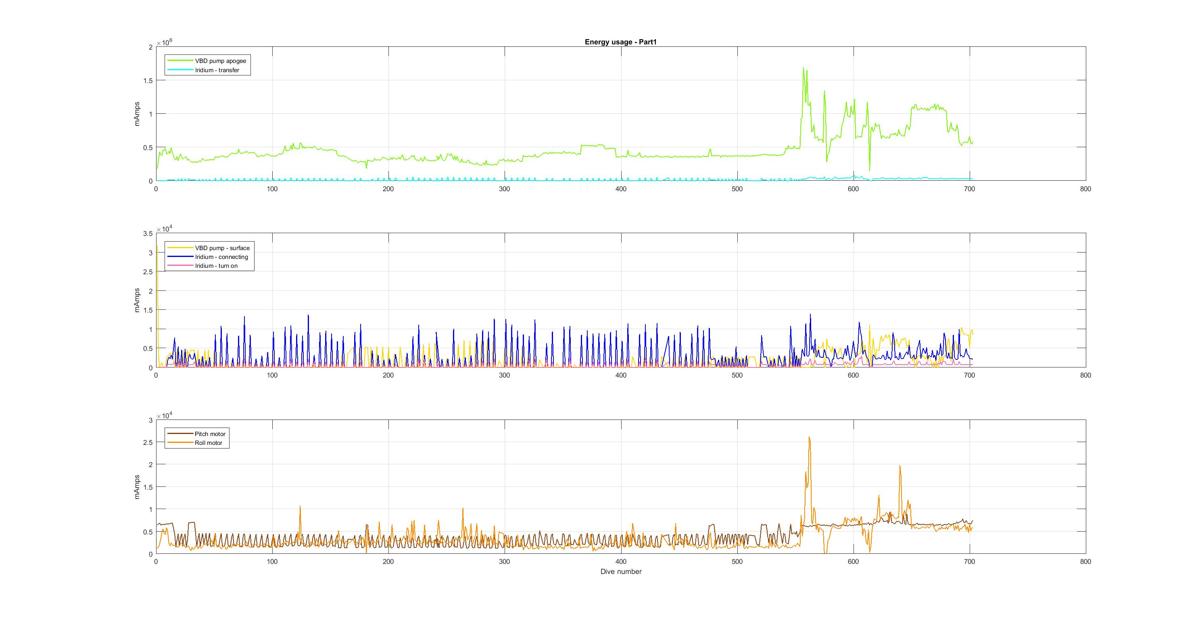Pick the yellow line sample beside VBD pump - surface
This screenshot has width=1200, height=622.
point(180,248)
